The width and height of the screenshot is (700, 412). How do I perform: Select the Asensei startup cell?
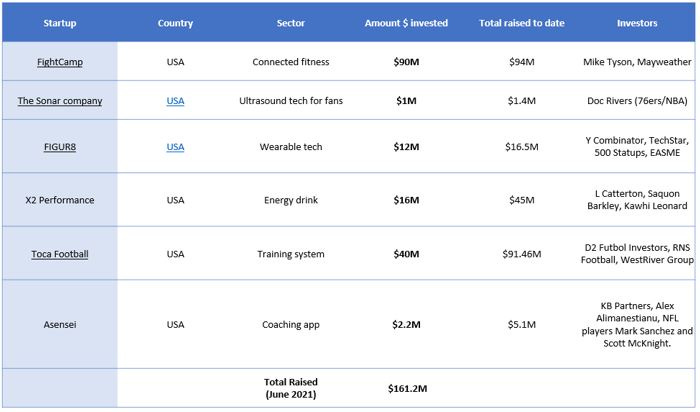click(60, 325)
